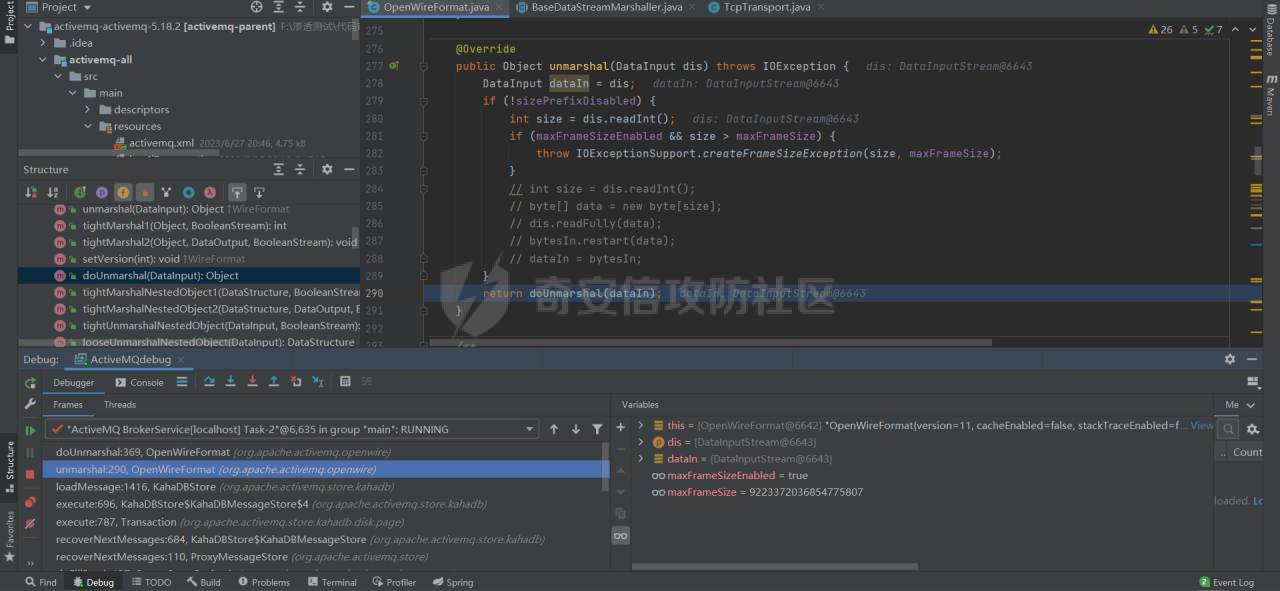Image resolution: width=1280 pixels, height=591 pixels.
Task: Open memory view search icon
Action: pos(1228,428)
